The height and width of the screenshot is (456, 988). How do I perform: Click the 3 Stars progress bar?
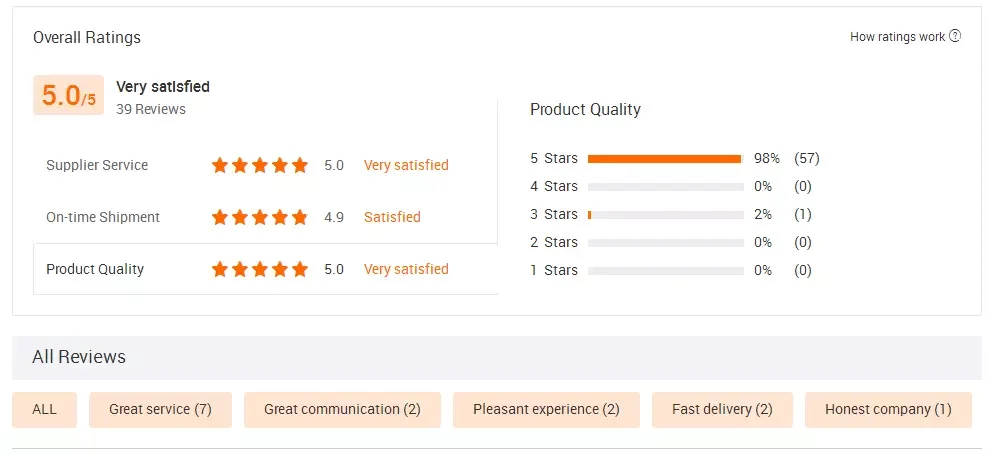[x=665, y=215]
